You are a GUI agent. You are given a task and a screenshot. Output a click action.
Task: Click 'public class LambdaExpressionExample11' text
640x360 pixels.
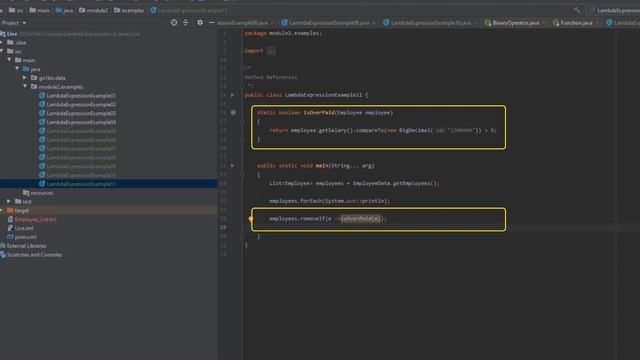point(303,95)
